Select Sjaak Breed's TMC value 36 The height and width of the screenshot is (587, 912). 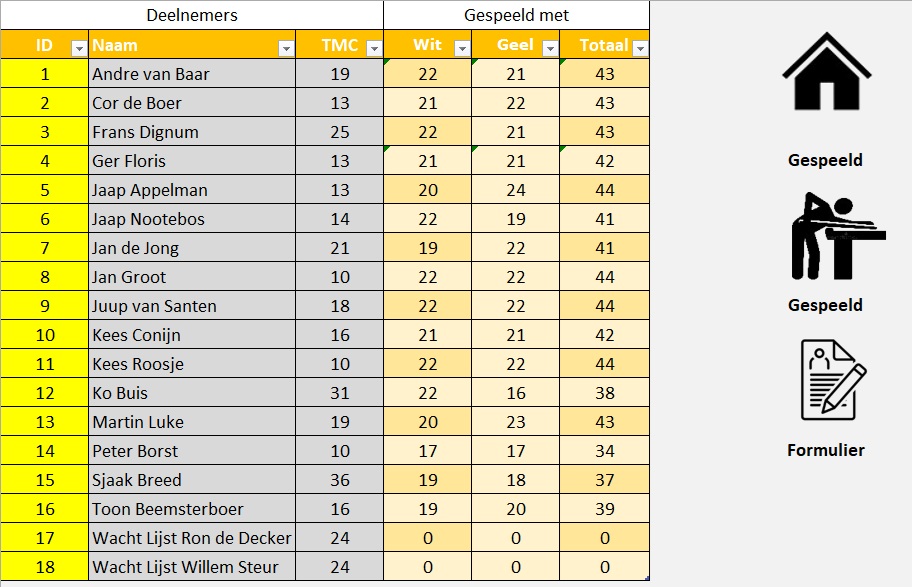339,480
